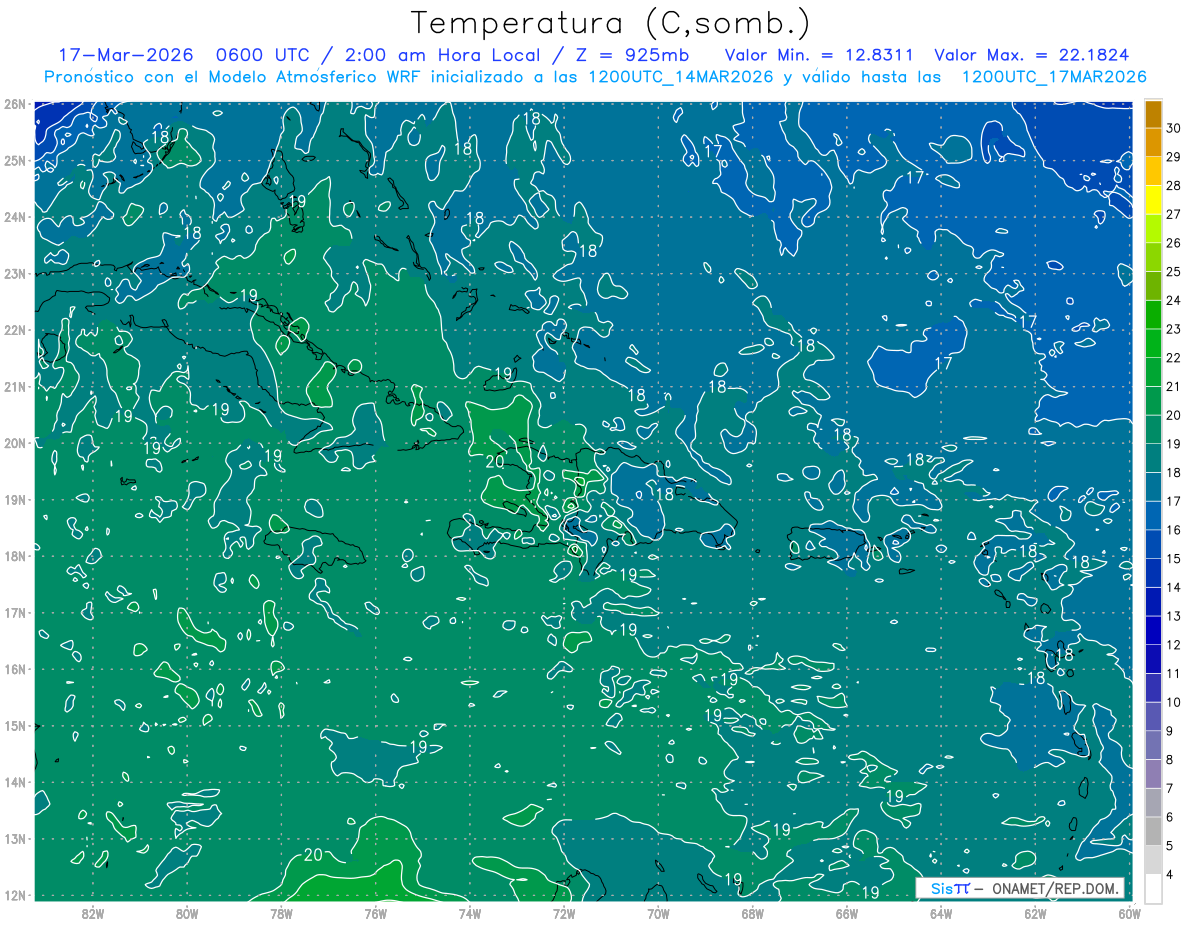The width and height of the screenshot is (1200, 927).
Task: Click latitude axis label "23N"
Action: (x=14, y=273)
